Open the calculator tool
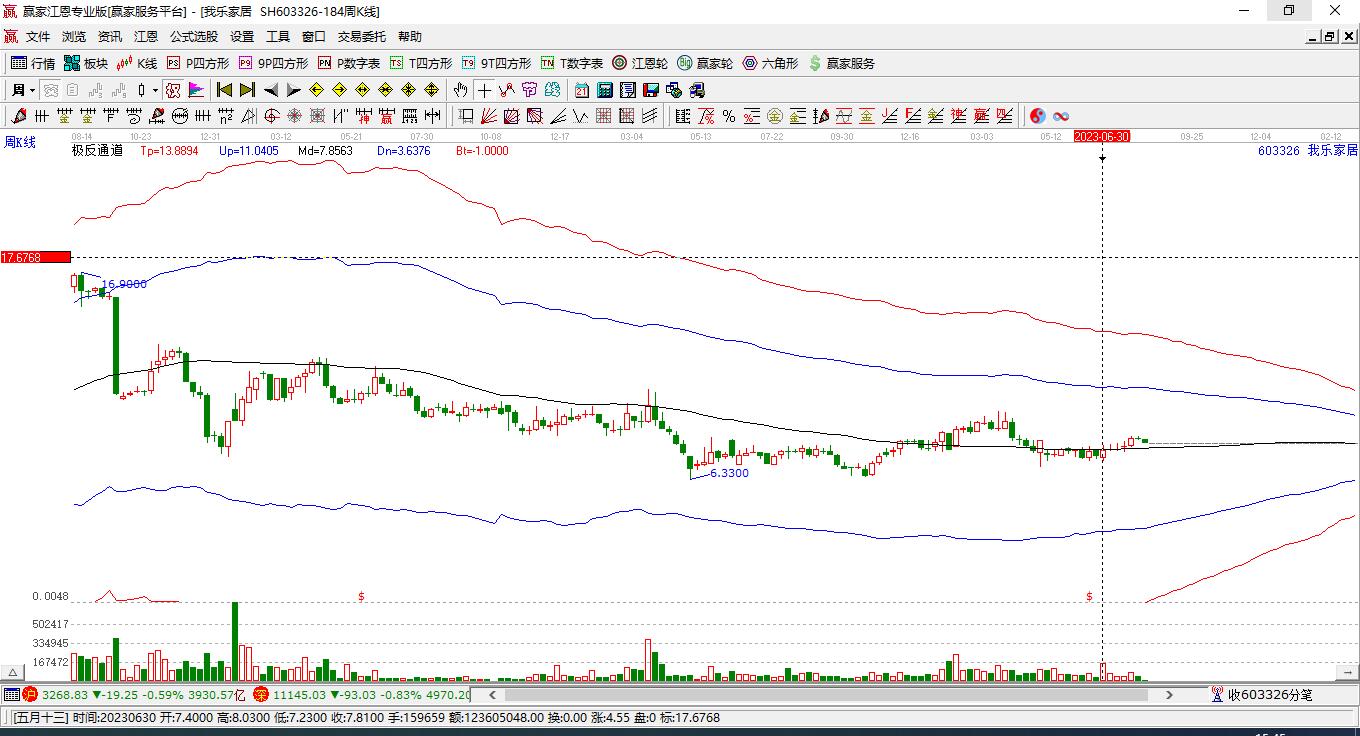Viewport: 1360px width, 736px height. pyautogui.click(x=604, y=90)
